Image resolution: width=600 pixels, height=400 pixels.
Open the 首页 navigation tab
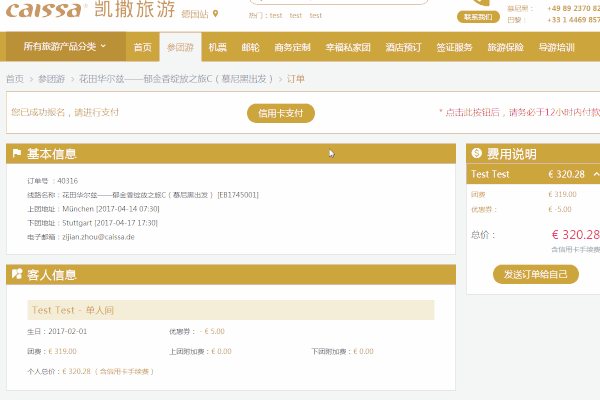coord(143,47)
